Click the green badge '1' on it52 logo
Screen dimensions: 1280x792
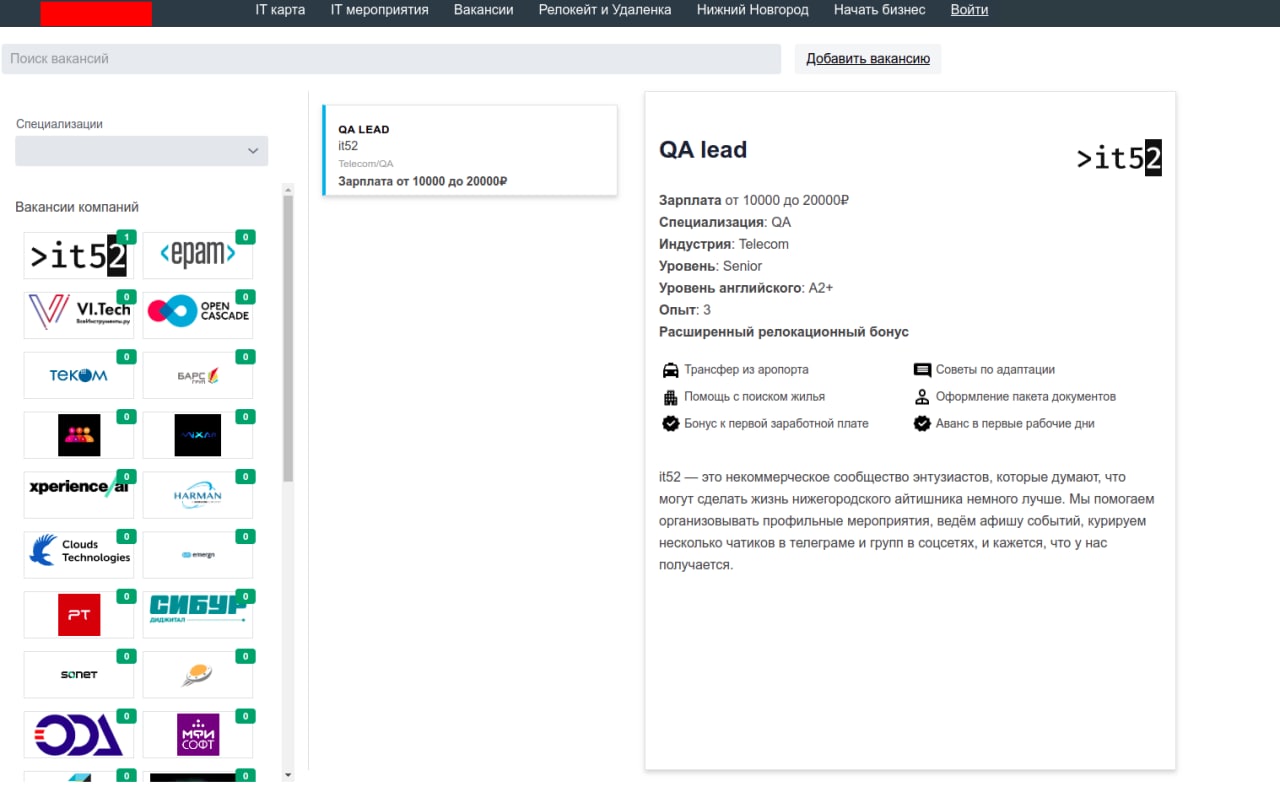pos(126,237)
